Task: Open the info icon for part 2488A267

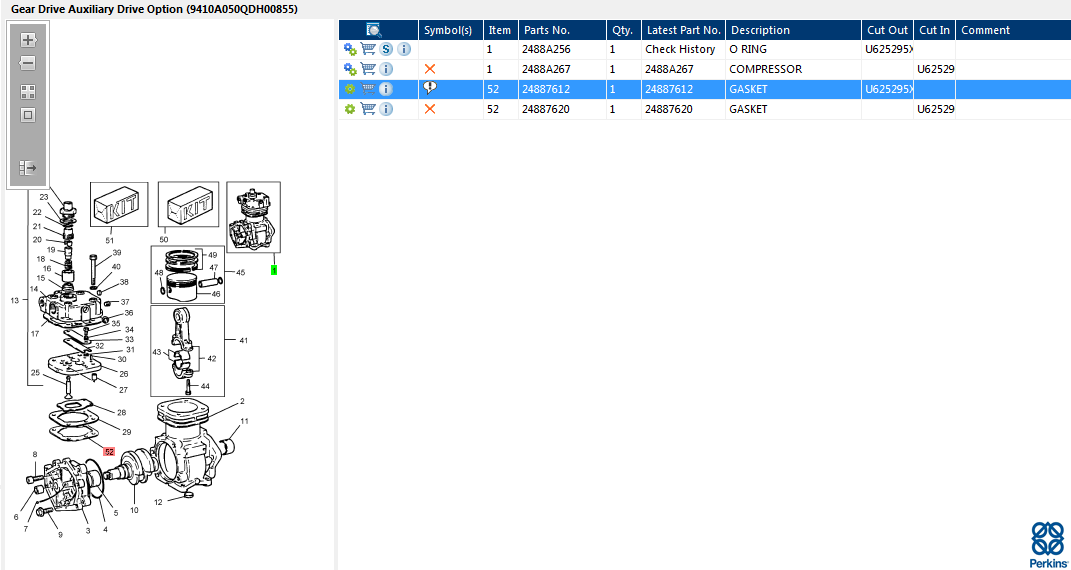Action: (387, 69)
